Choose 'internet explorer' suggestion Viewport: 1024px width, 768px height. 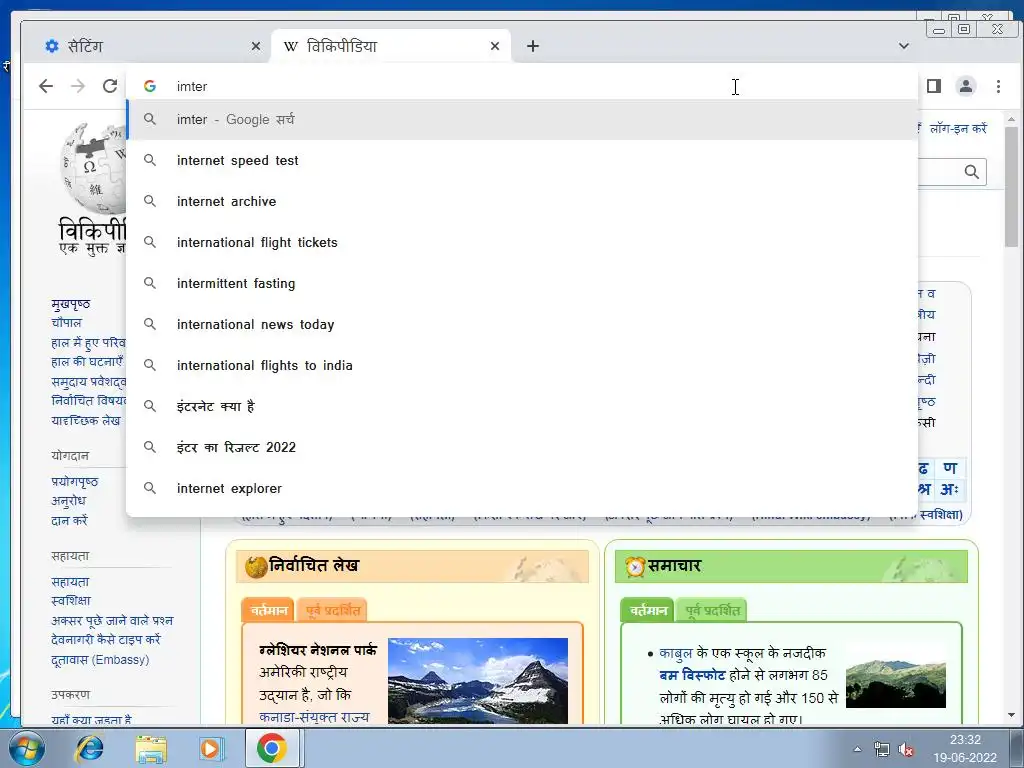coord(522,488)
